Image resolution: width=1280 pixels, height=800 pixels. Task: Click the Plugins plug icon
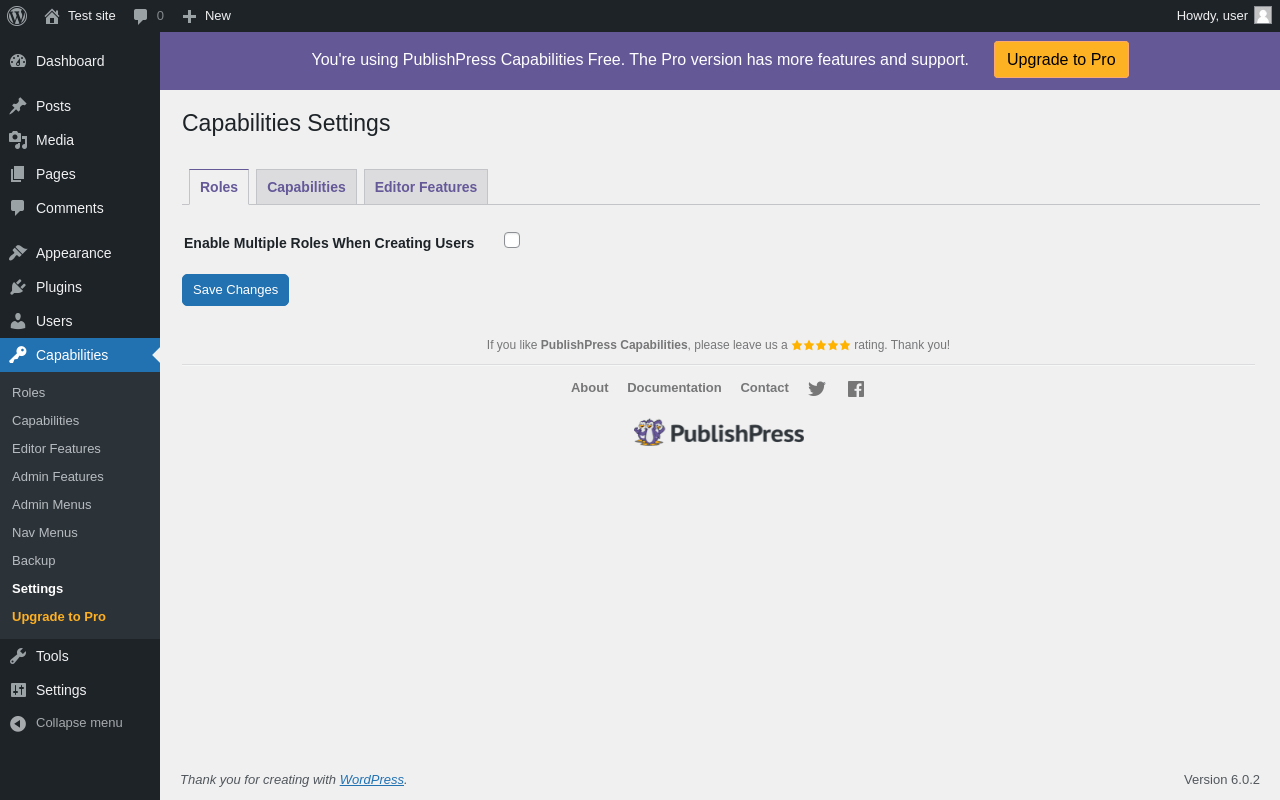click(18, 287)
